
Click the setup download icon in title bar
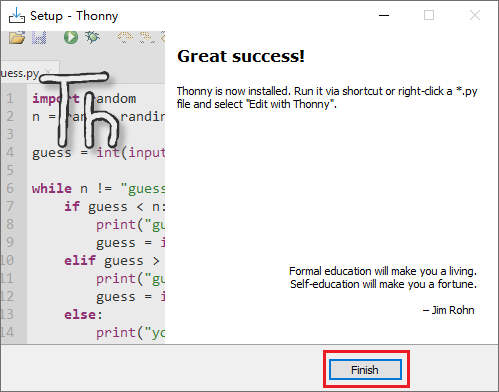pyautogui.click(x=17, y=15)
